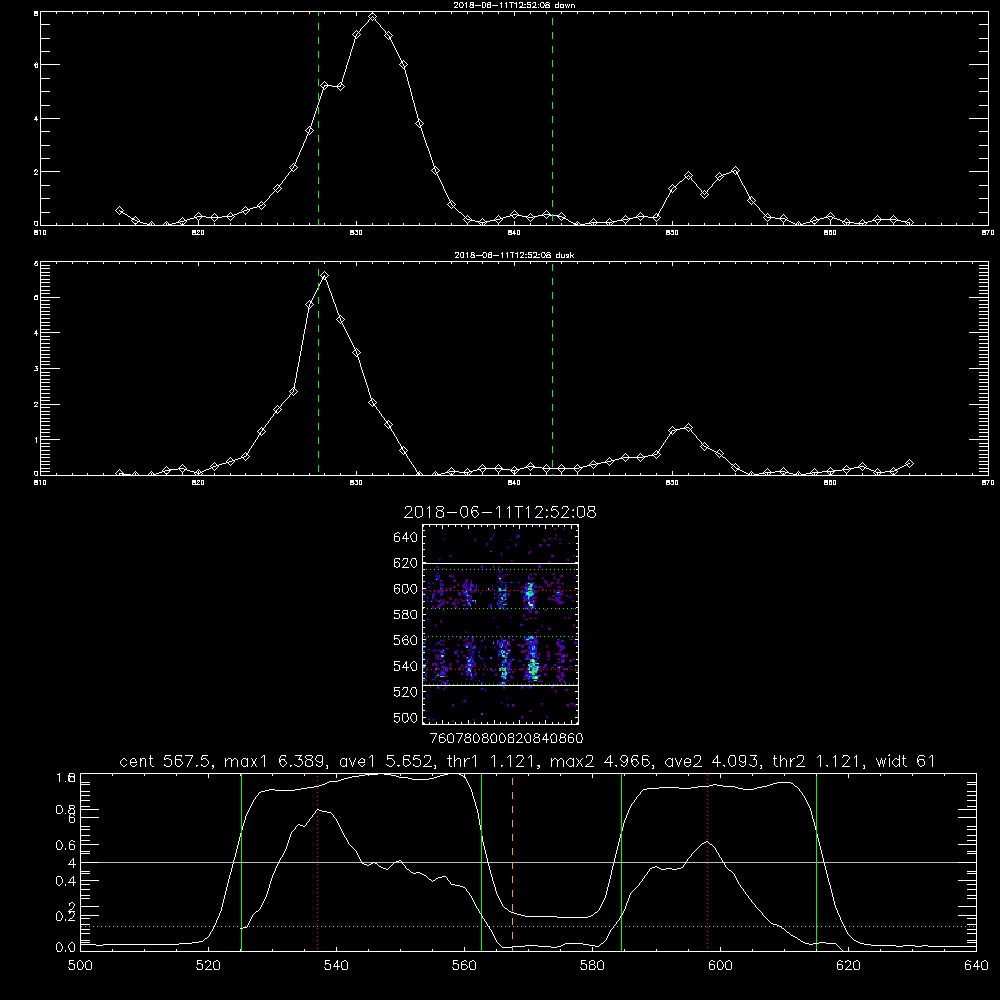This screenshot has height=1000, width=1000.
Task: Click the green vertical line near 563 in bottom plot
Action: (482, 862)
